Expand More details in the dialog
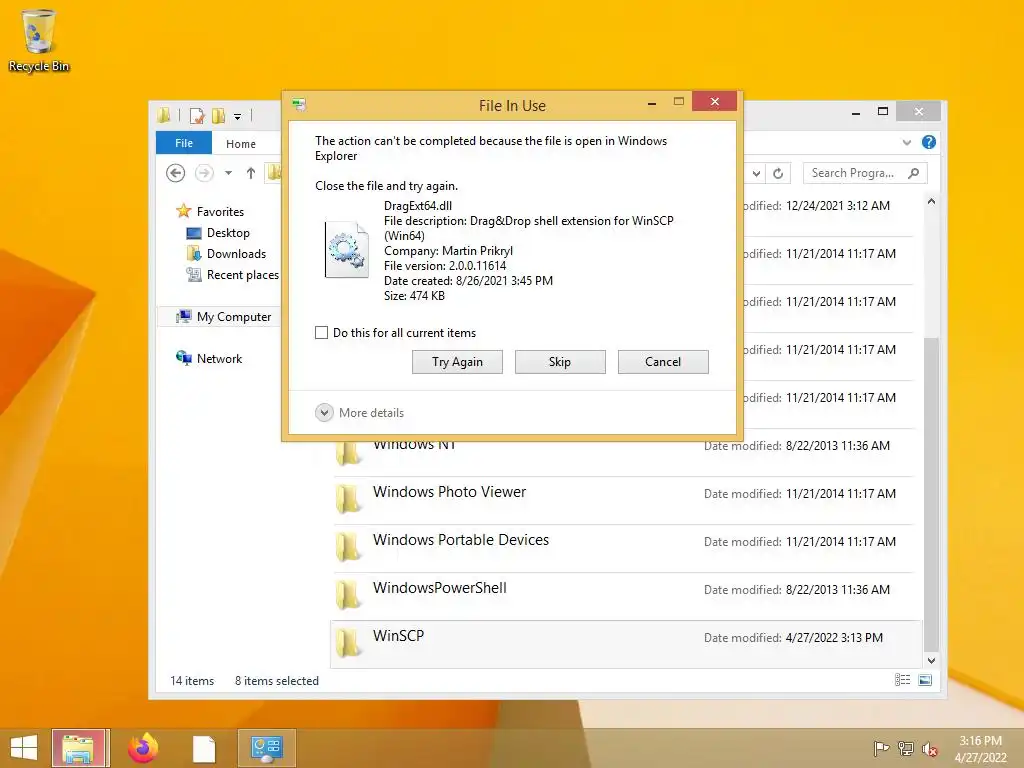1024x768 pixels. (360, 413)
